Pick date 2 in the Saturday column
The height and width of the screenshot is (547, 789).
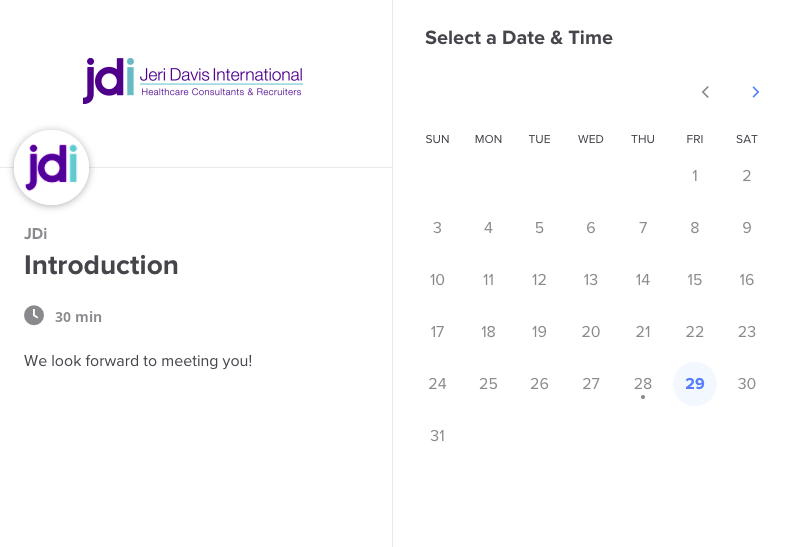[747, 176]
